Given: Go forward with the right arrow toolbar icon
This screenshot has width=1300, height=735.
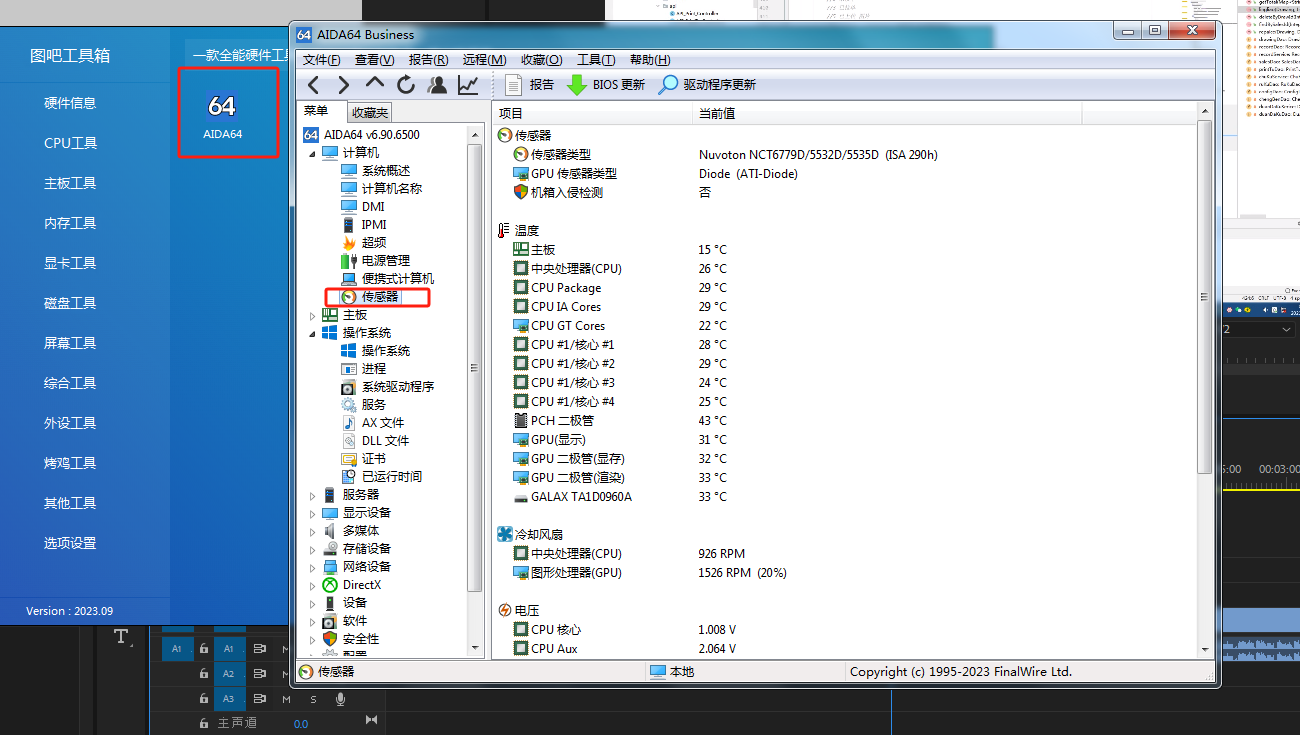Looking at the screenshot, I should click(344, 85).
